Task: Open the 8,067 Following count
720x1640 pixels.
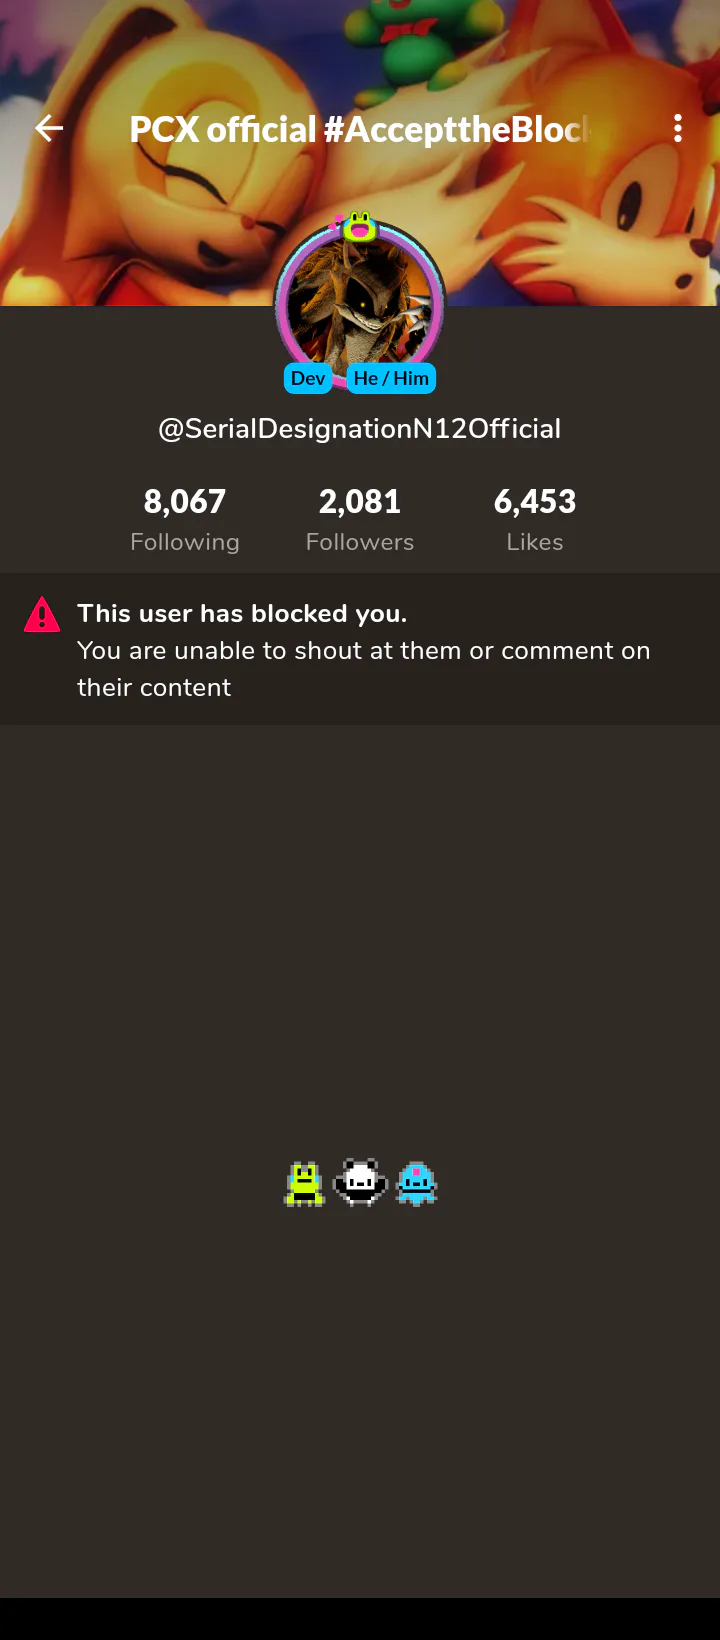Action: coord(185,501)
